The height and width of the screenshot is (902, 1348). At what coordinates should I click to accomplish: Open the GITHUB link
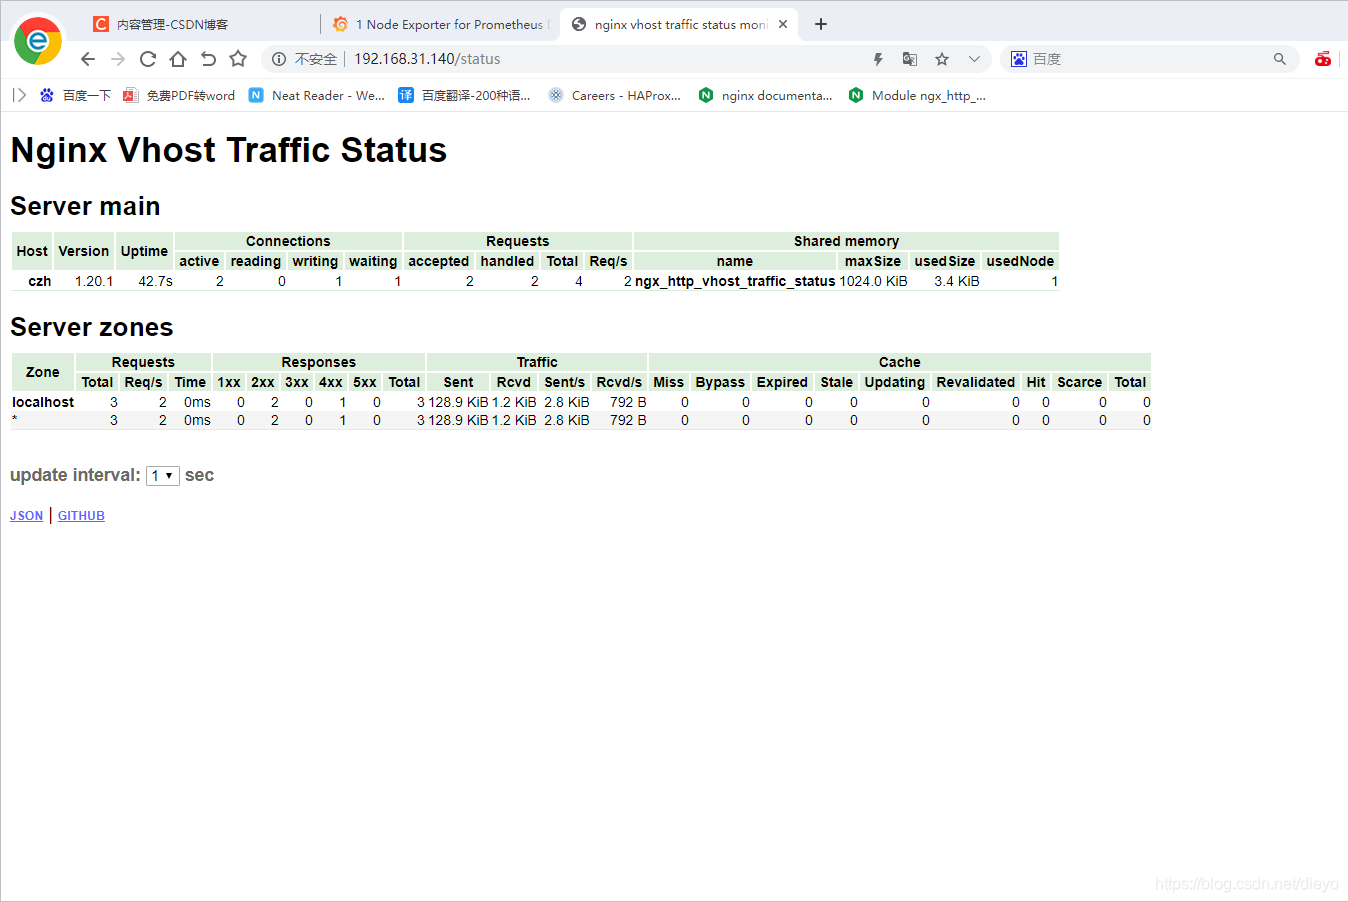click(x=81, y=516)
